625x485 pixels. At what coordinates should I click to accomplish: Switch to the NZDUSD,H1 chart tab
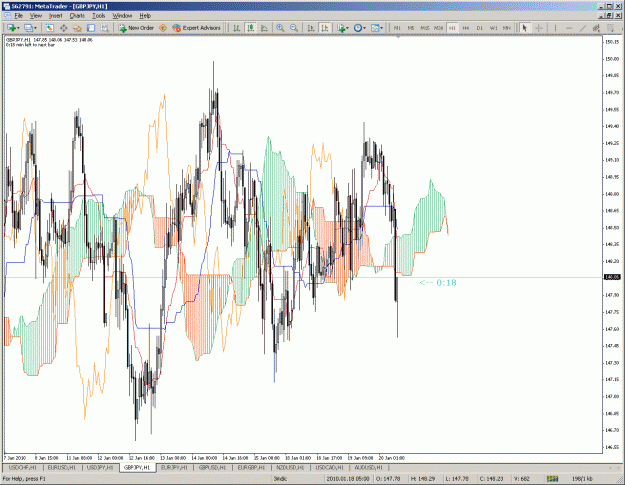[x=291, y=467]
